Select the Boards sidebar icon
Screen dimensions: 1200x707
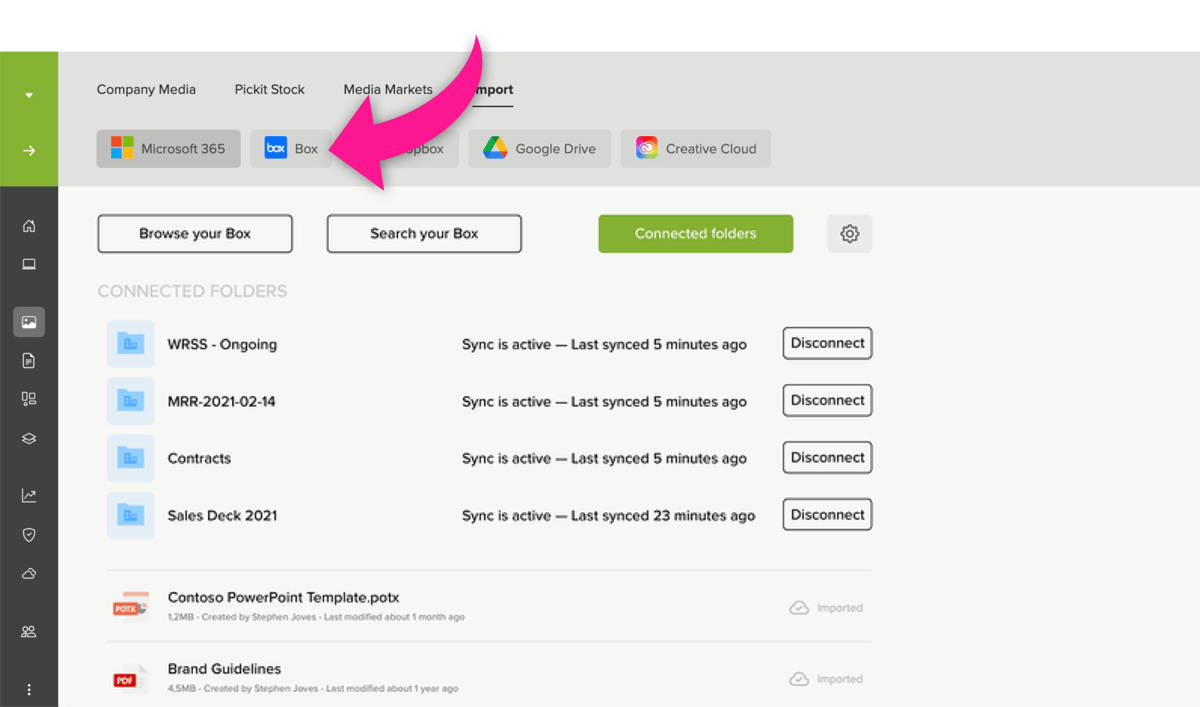point(29,398)
